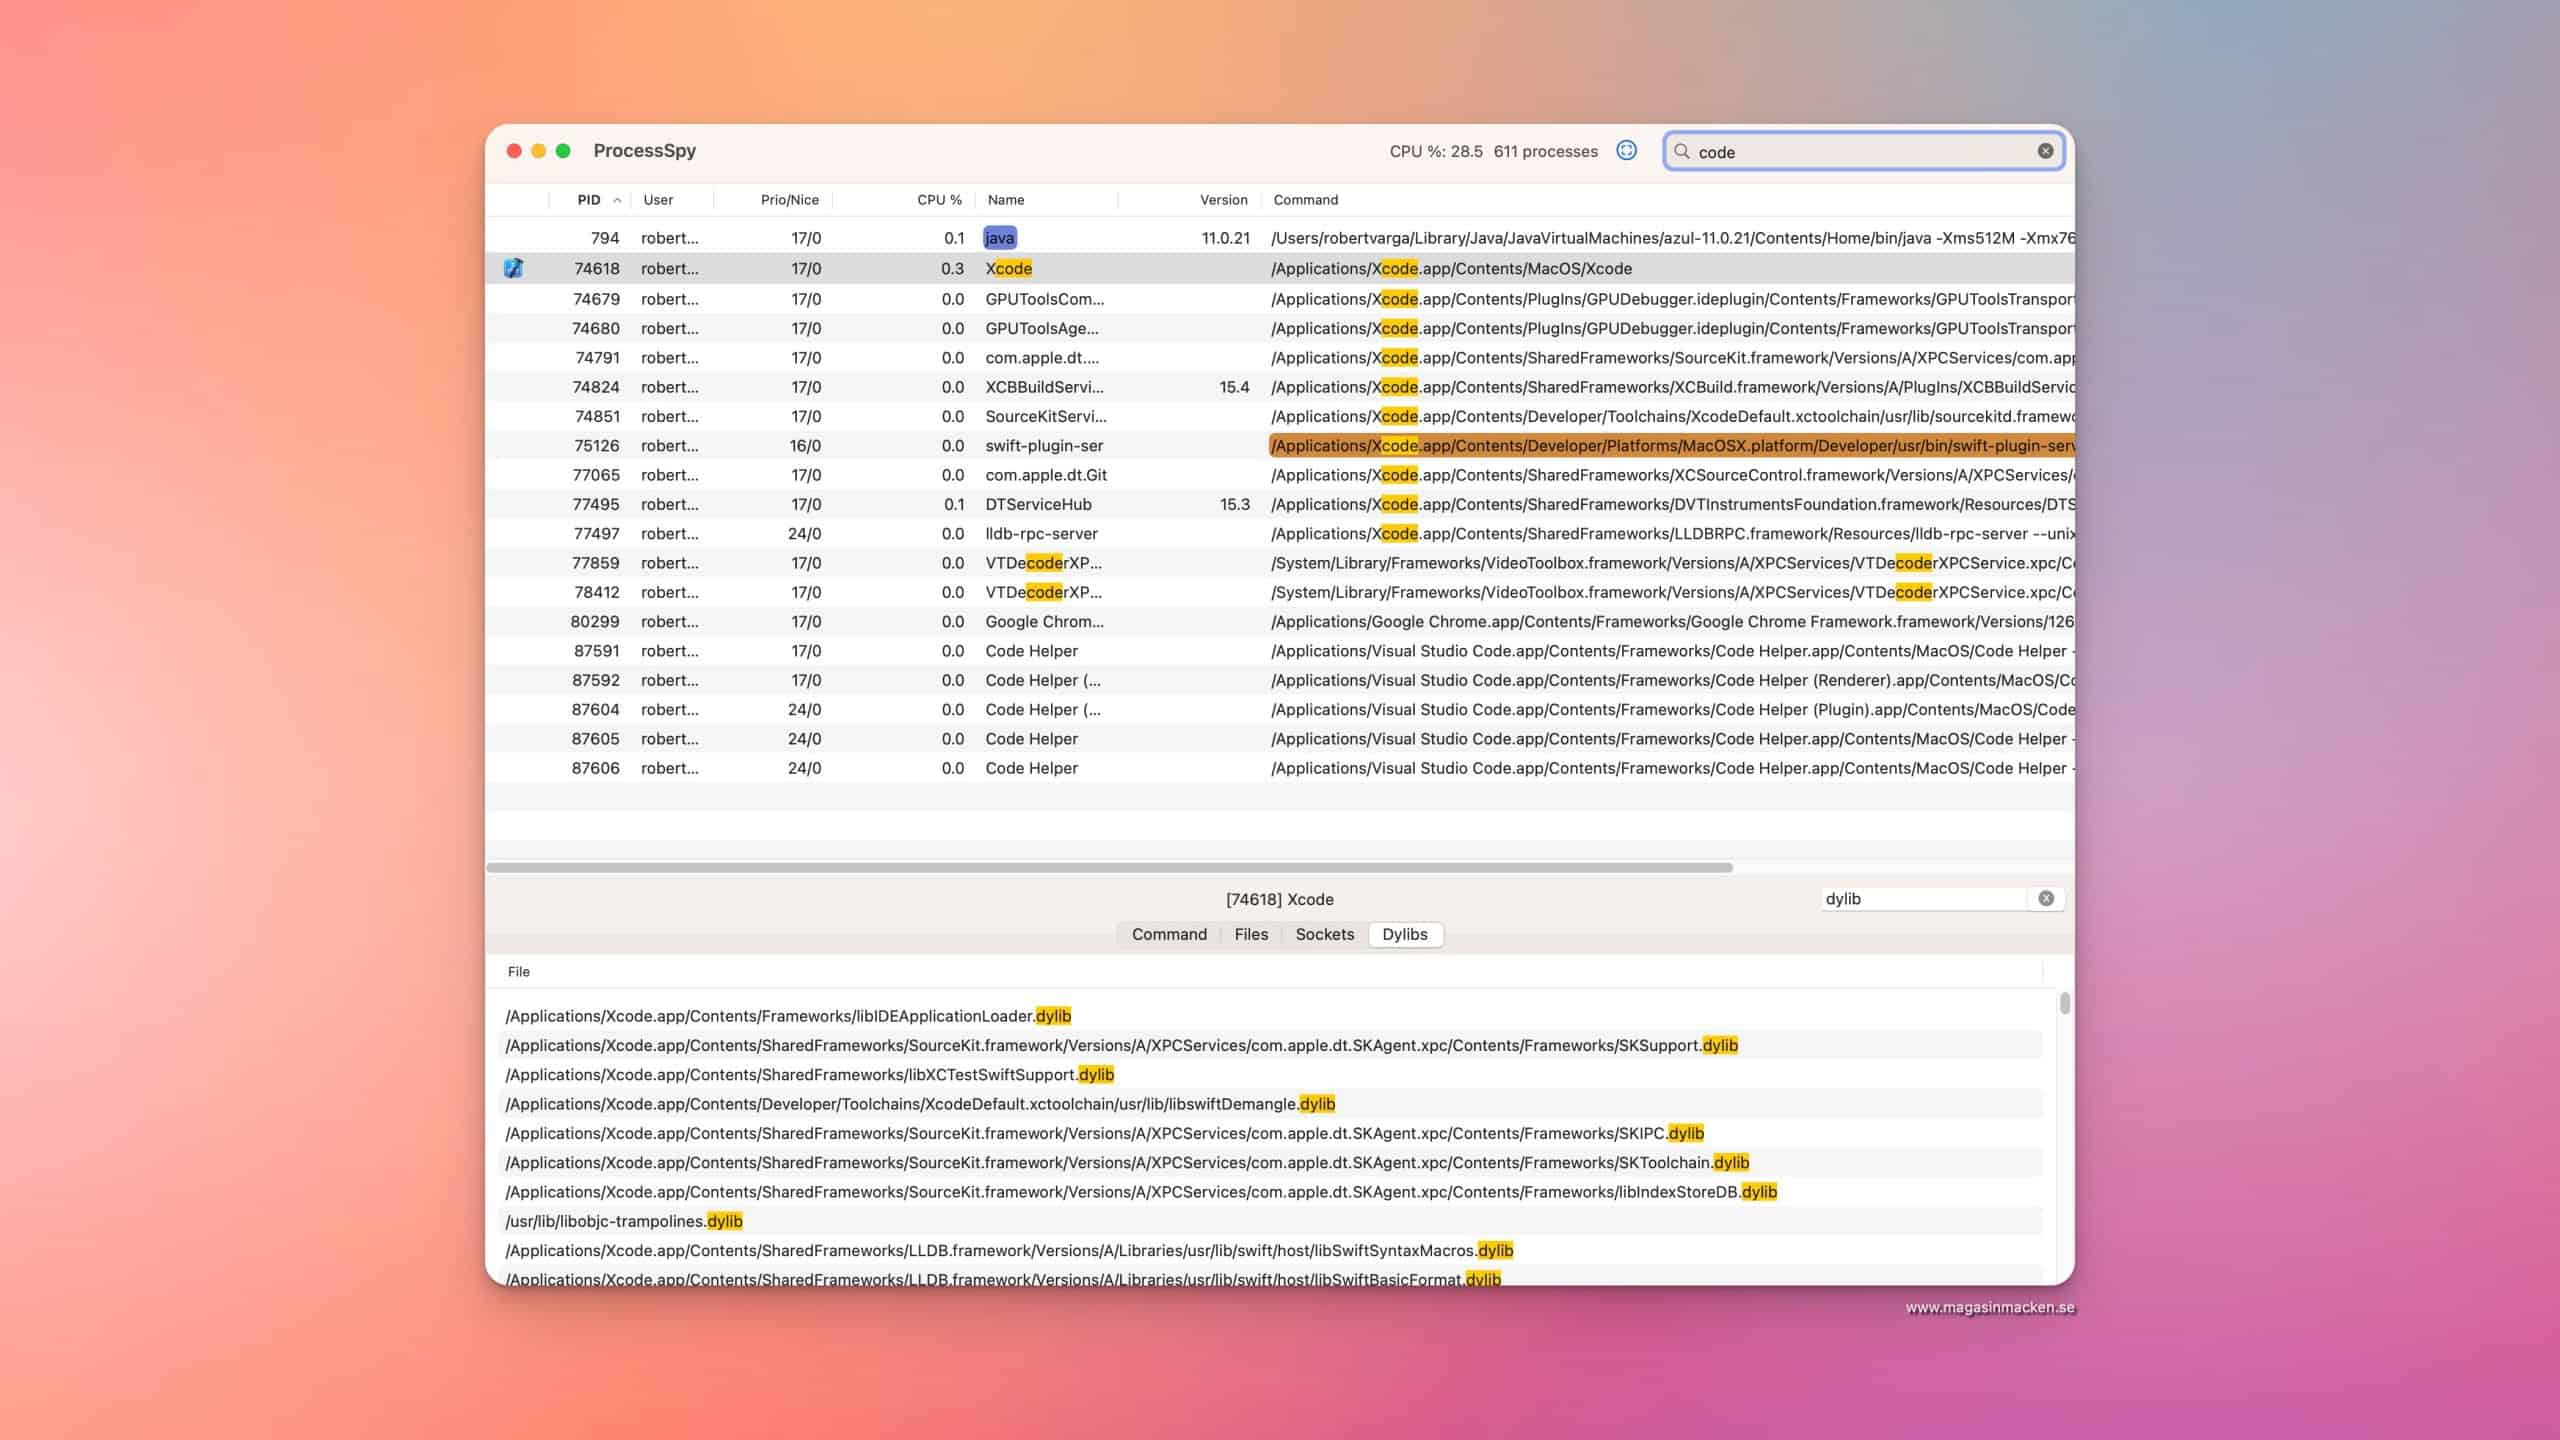Click the PID sort direction arrow
This screenshot has height=1440, width=2560.
[x=617, y=200]
